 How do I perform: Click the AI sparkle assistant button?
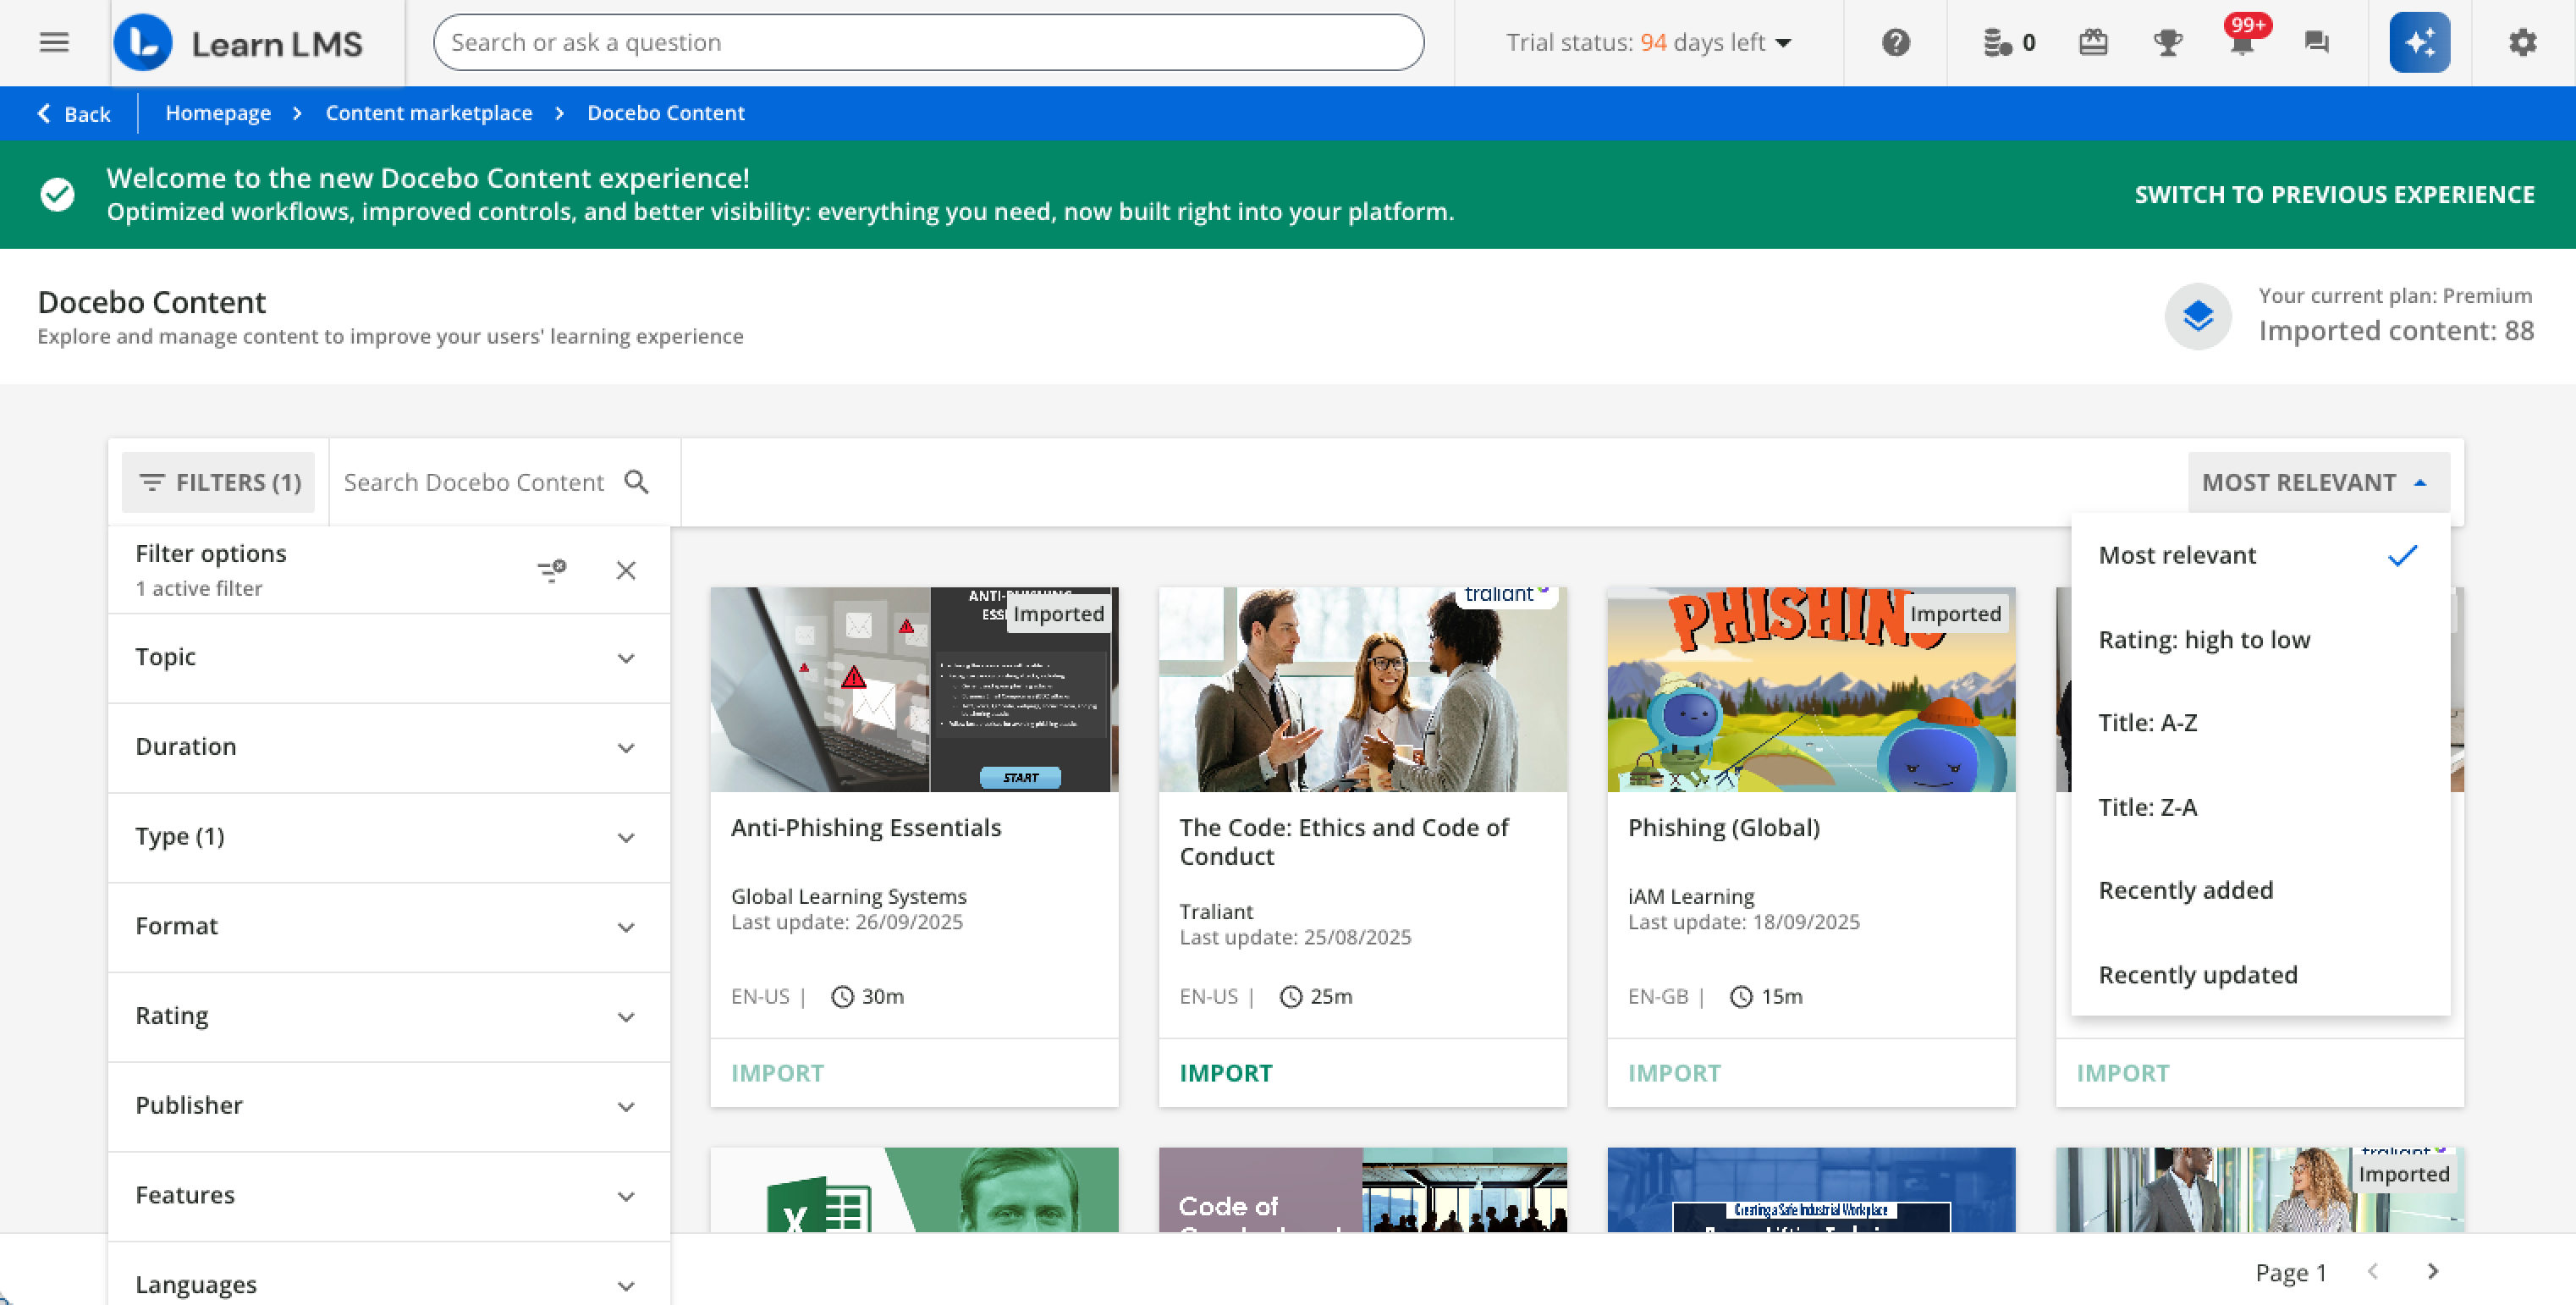tap(2419, 42)
